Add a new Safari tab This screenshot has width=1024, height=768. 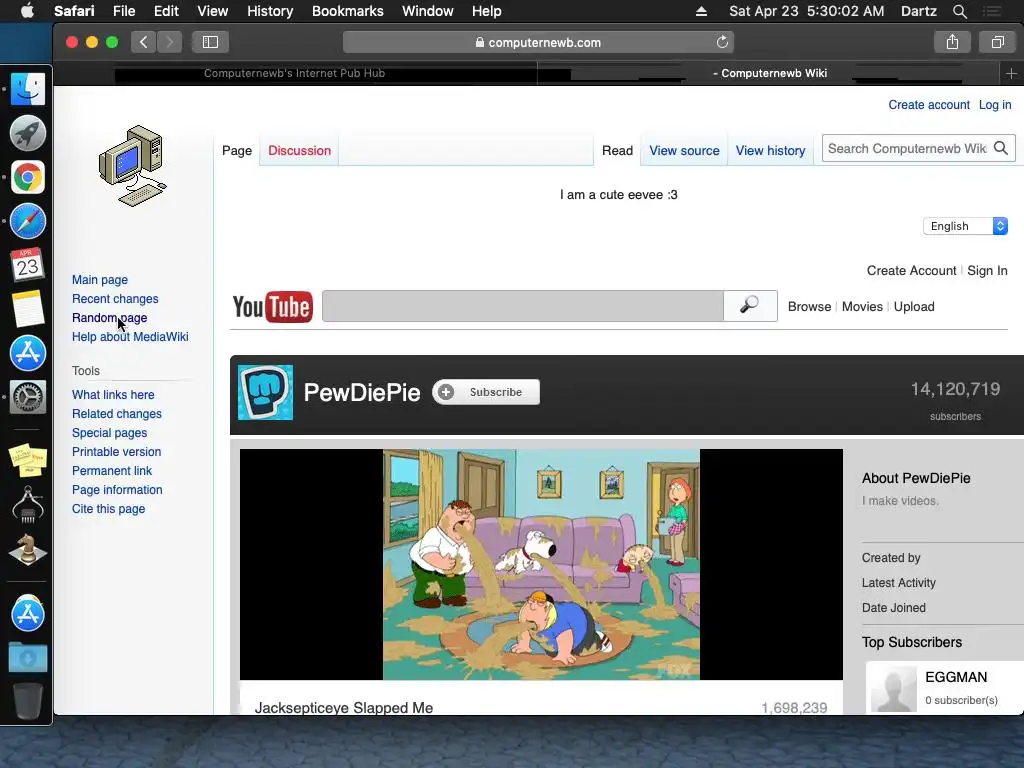tap(1011, 73)
